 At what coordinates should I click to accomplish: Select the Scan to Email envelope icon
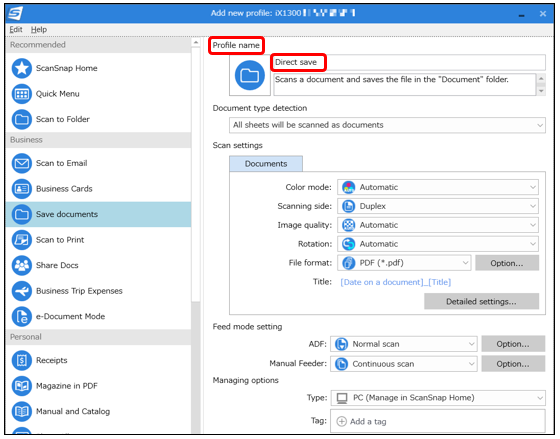click(22, 163)
